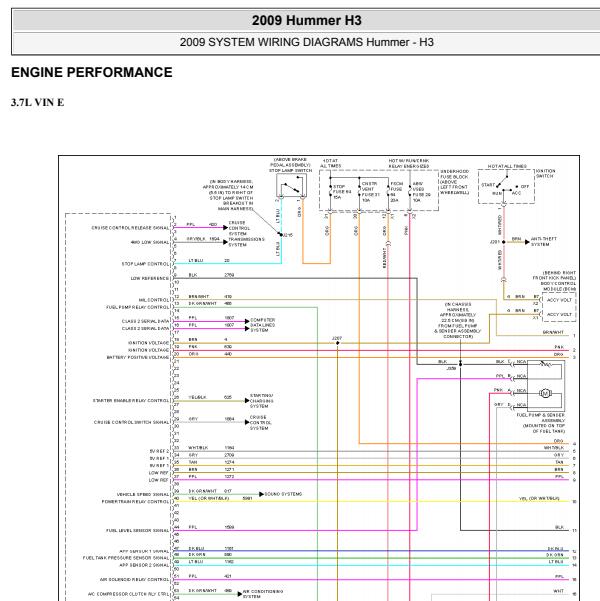Click the J207 splice dot
Image resolution: width=600 pixels, height=601 pixels.
(337, 343)
